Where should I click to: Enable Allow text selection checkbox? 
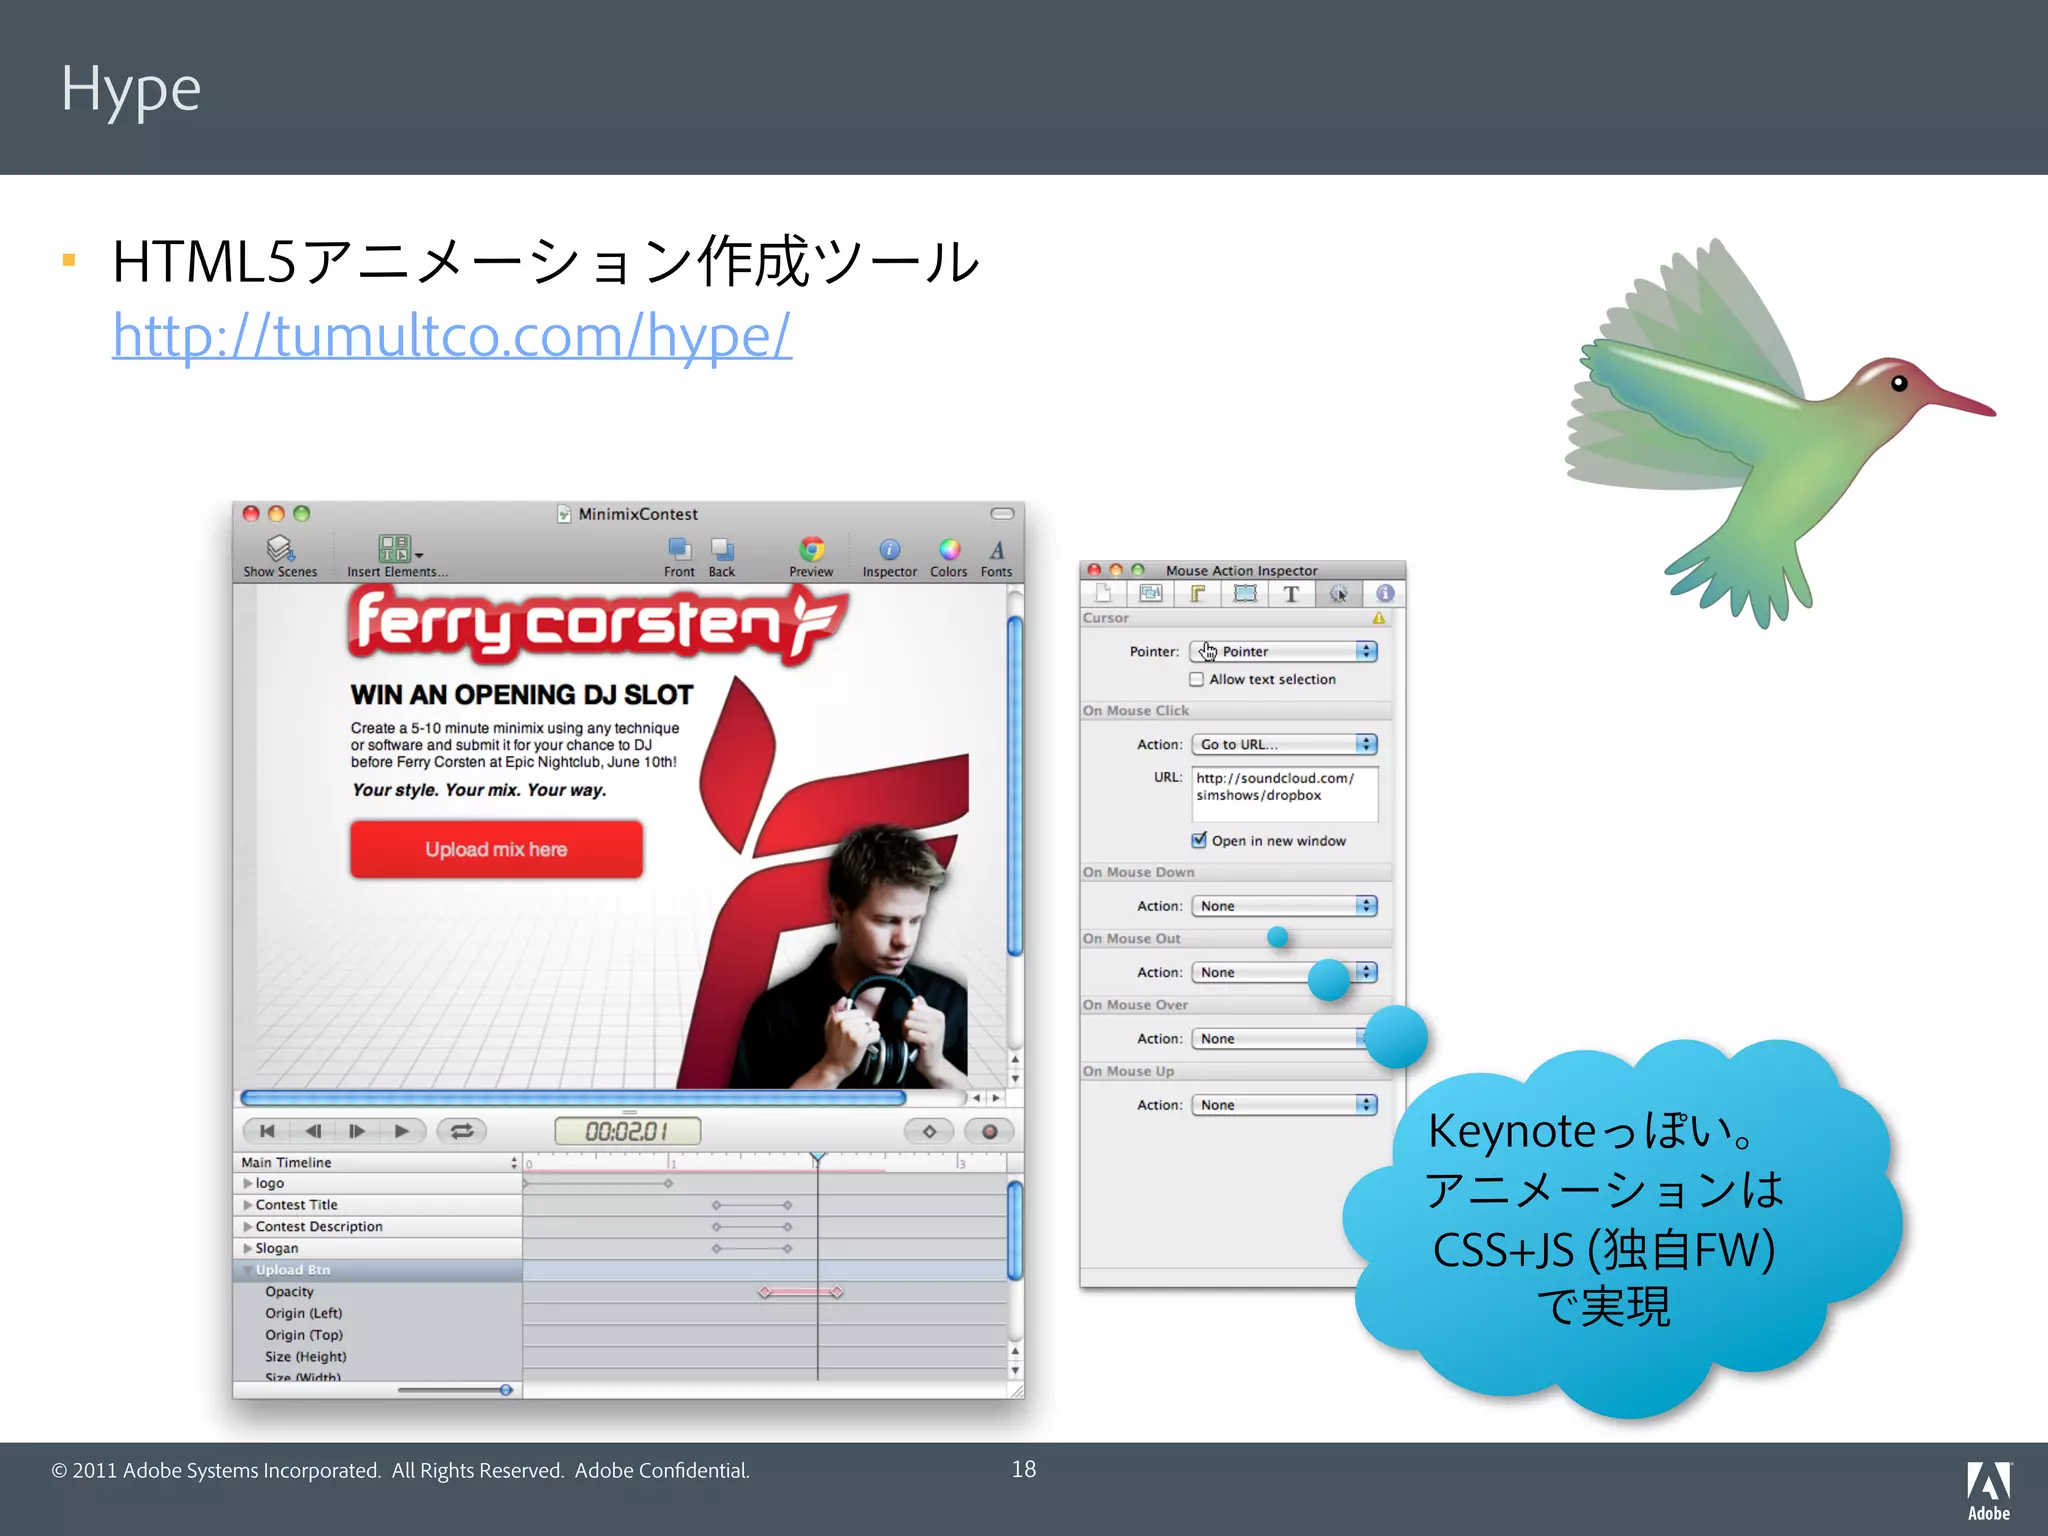[1196, 680]
